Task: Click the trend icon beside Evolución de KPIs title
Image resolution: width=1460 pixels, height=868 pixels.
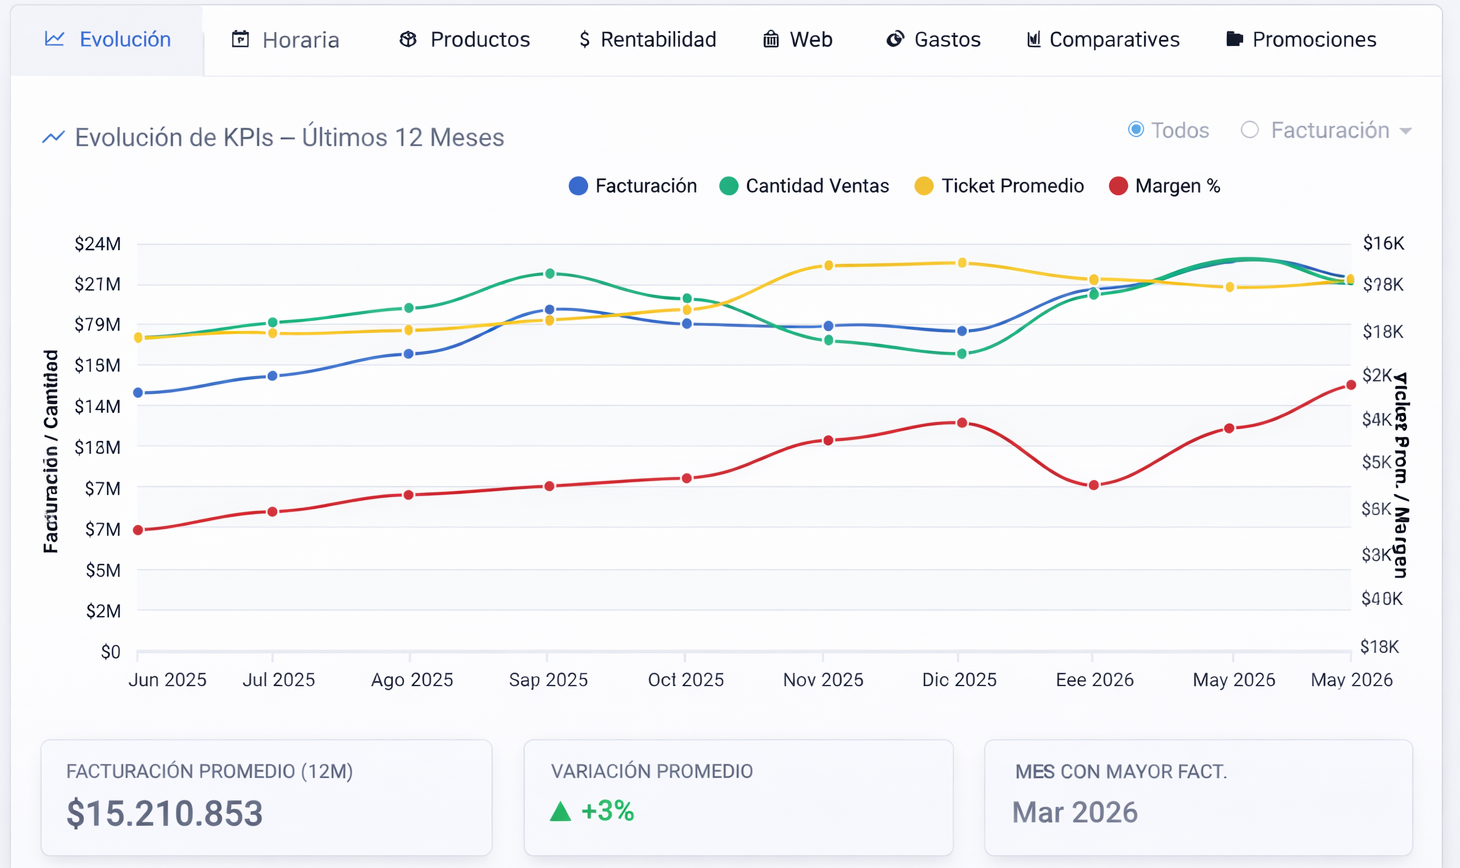Action: pos(53,137)
